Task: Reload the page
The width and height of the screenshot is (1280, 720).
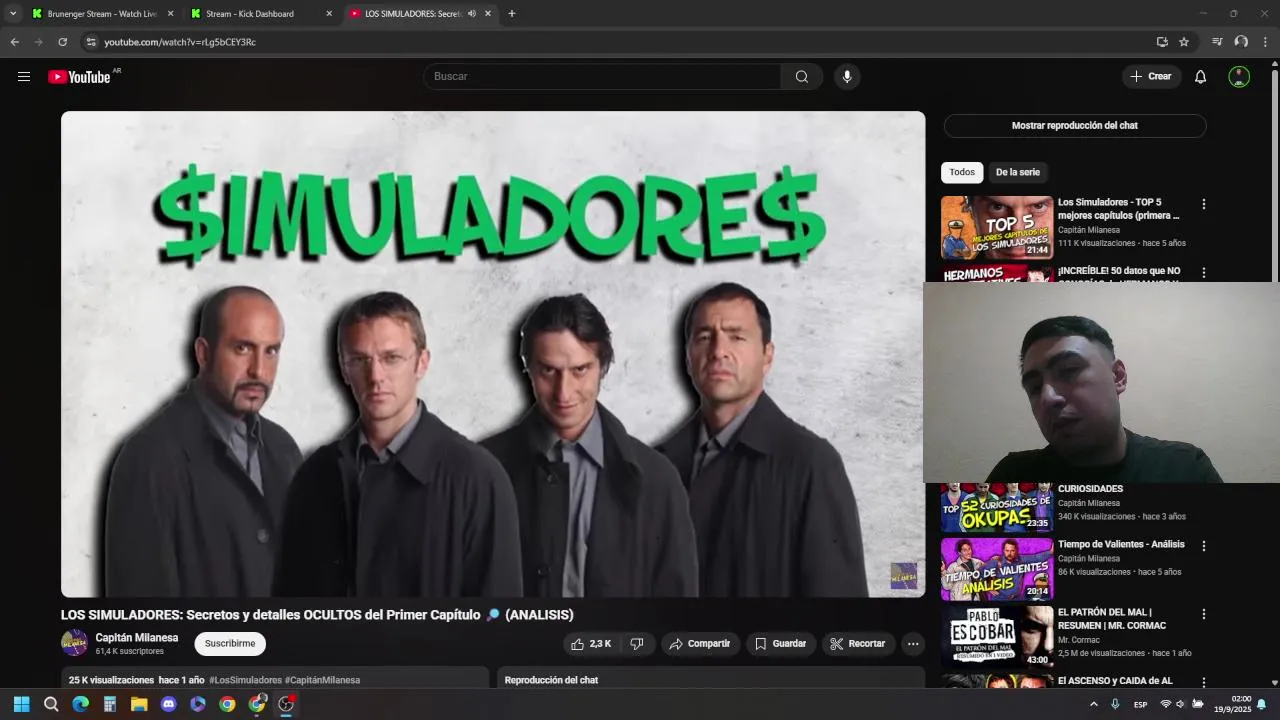Action: coord(62,42)
